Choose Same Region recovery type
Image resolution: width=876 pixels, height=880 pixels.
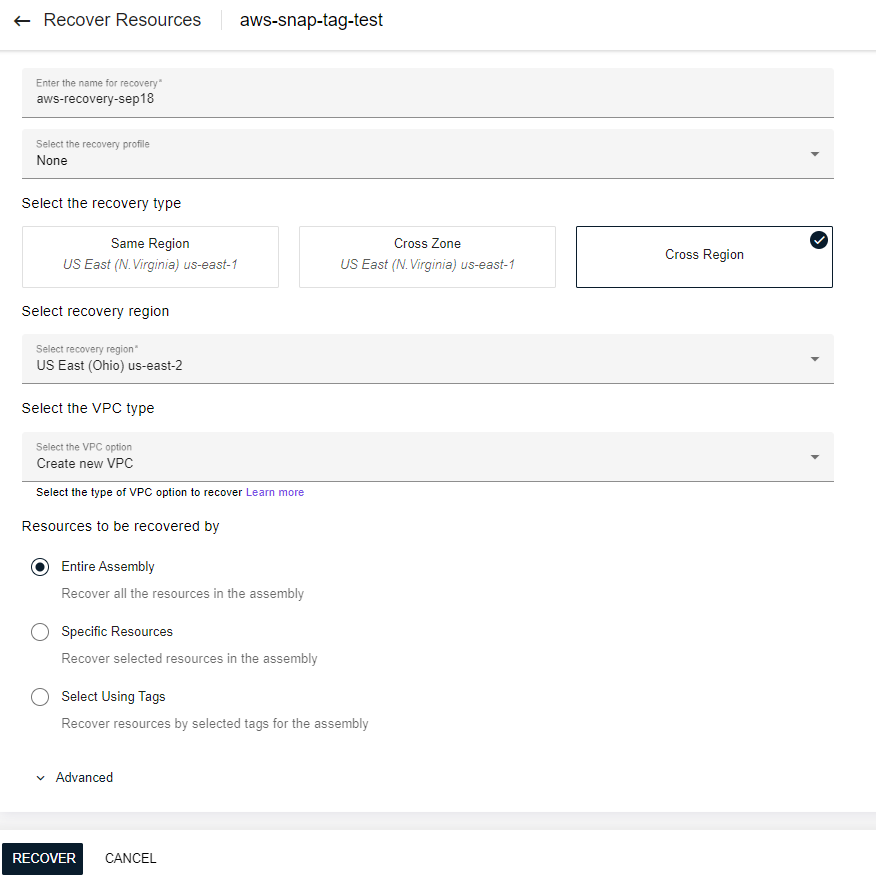point(150,256)
